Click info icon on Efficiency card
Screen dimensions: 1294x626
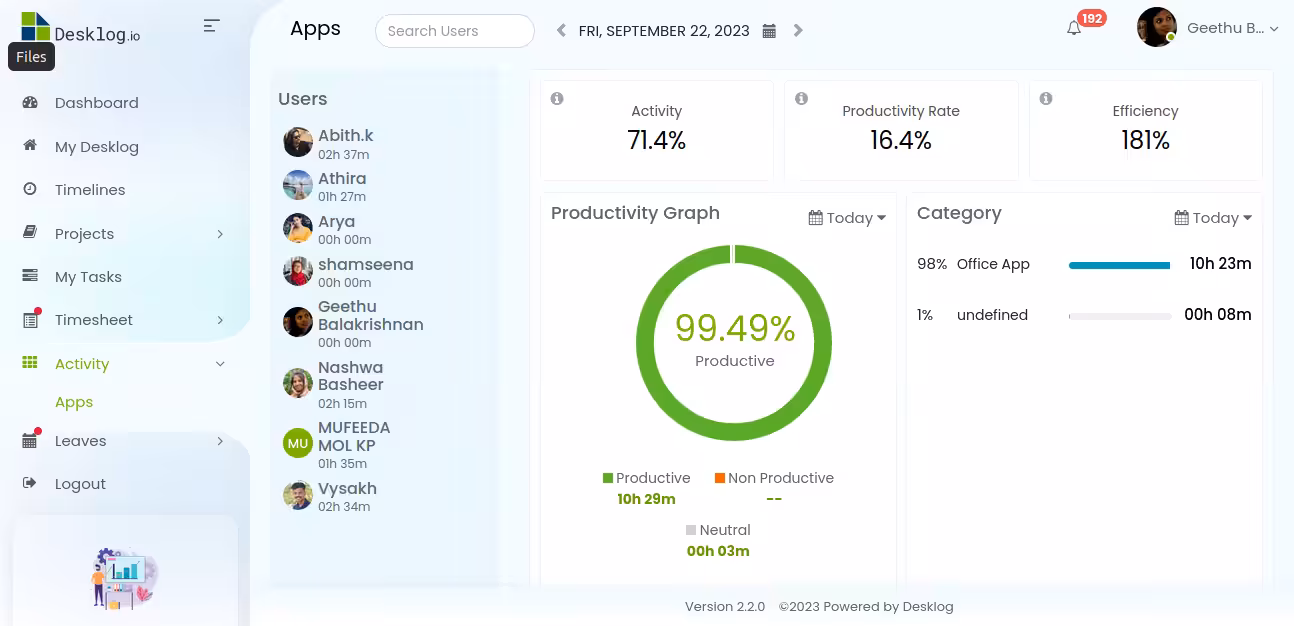[1045, 98]
